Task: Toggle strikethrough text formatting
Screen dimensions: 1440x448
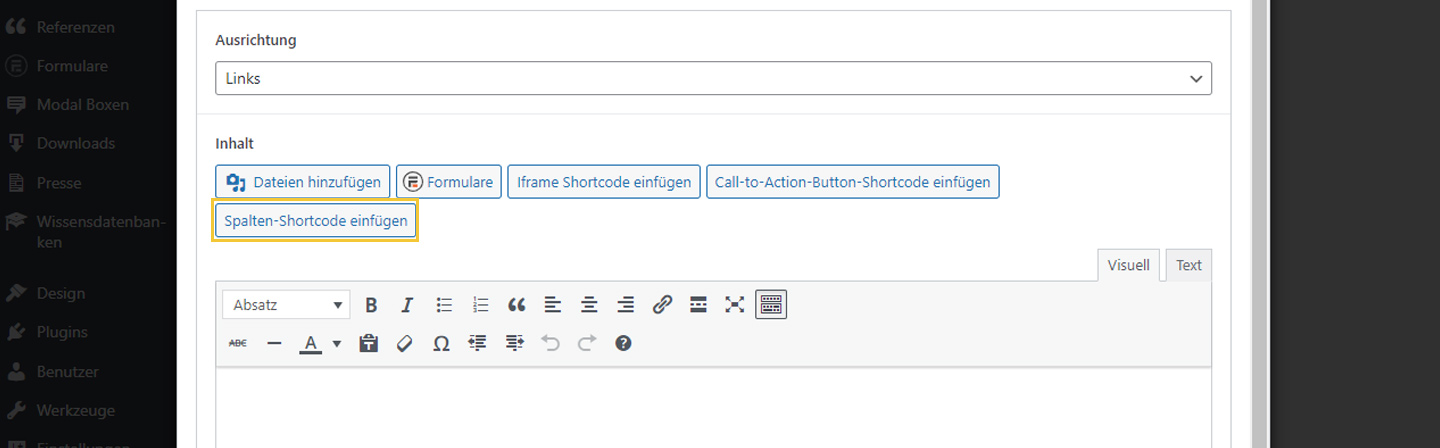Action: [x=238, y=343]
